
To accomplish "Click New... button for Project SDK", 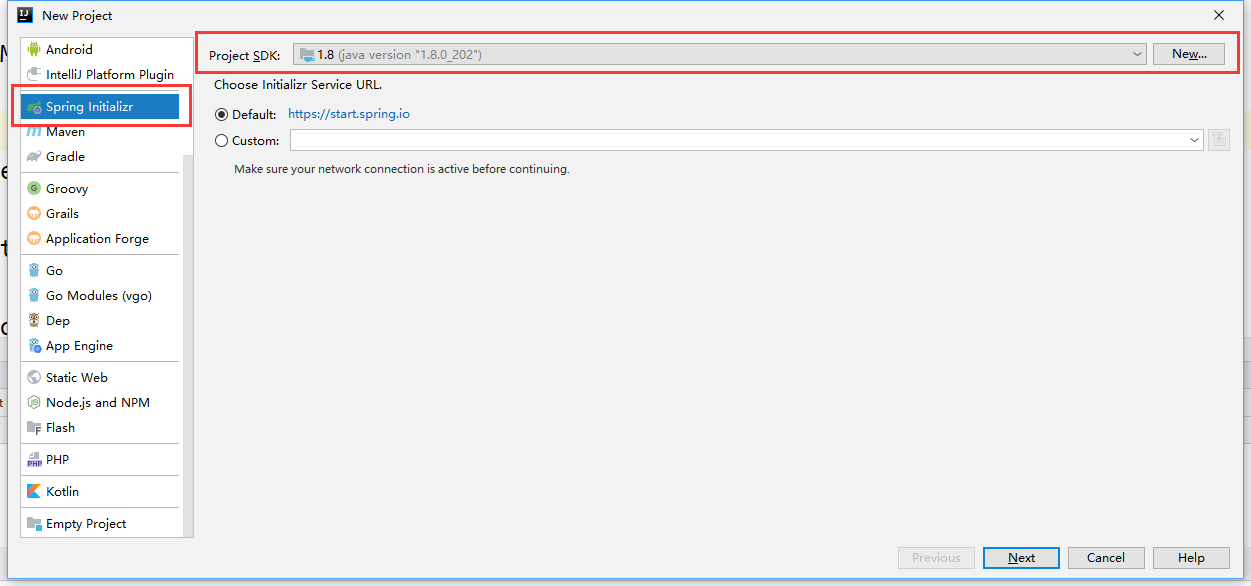I will (x=1189, y=54).
